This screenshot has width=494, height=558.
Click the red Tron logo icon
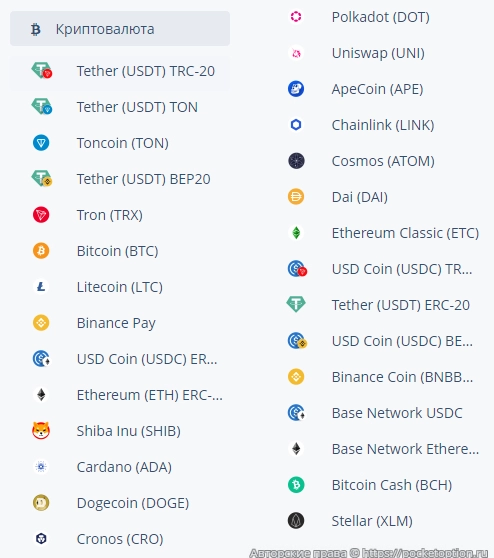pyautogui.click(x=41, y=215)
